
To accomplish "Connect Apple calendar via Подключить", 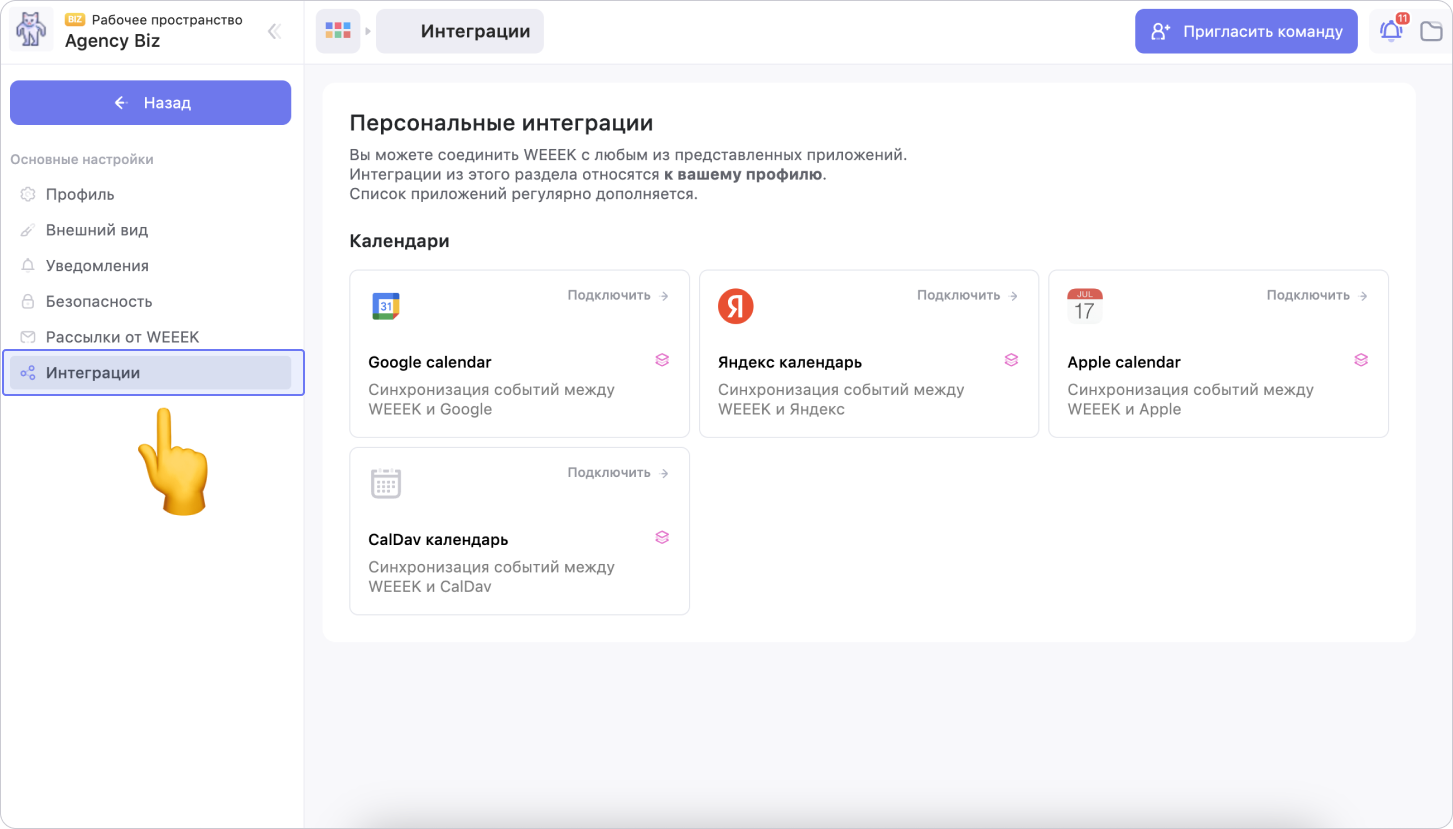I will coord(1317,295).
